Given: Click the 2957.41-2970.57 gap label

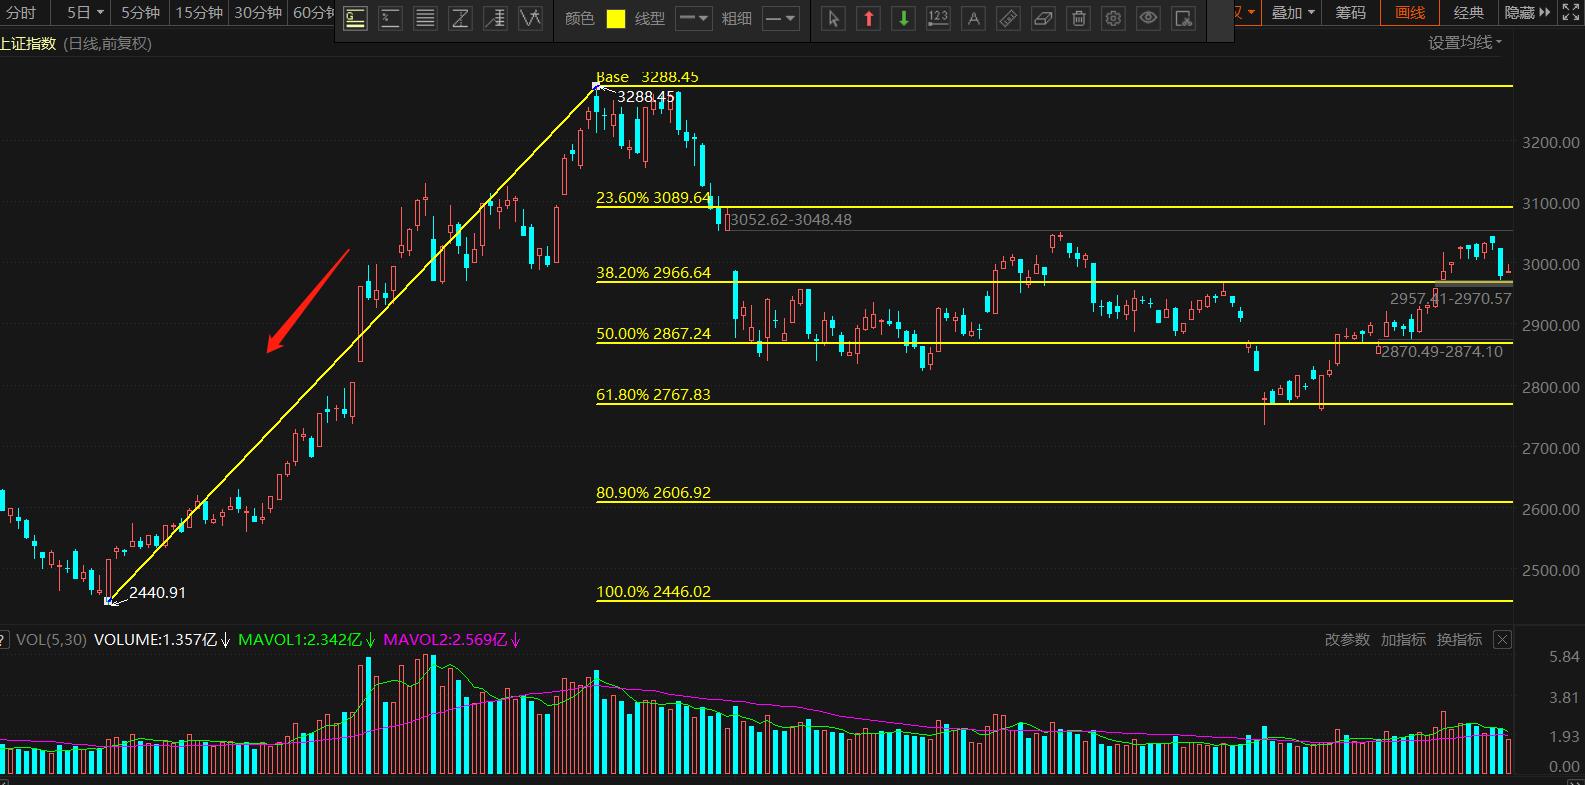Looking at the screenshot, I should [x=1451, y=299].
